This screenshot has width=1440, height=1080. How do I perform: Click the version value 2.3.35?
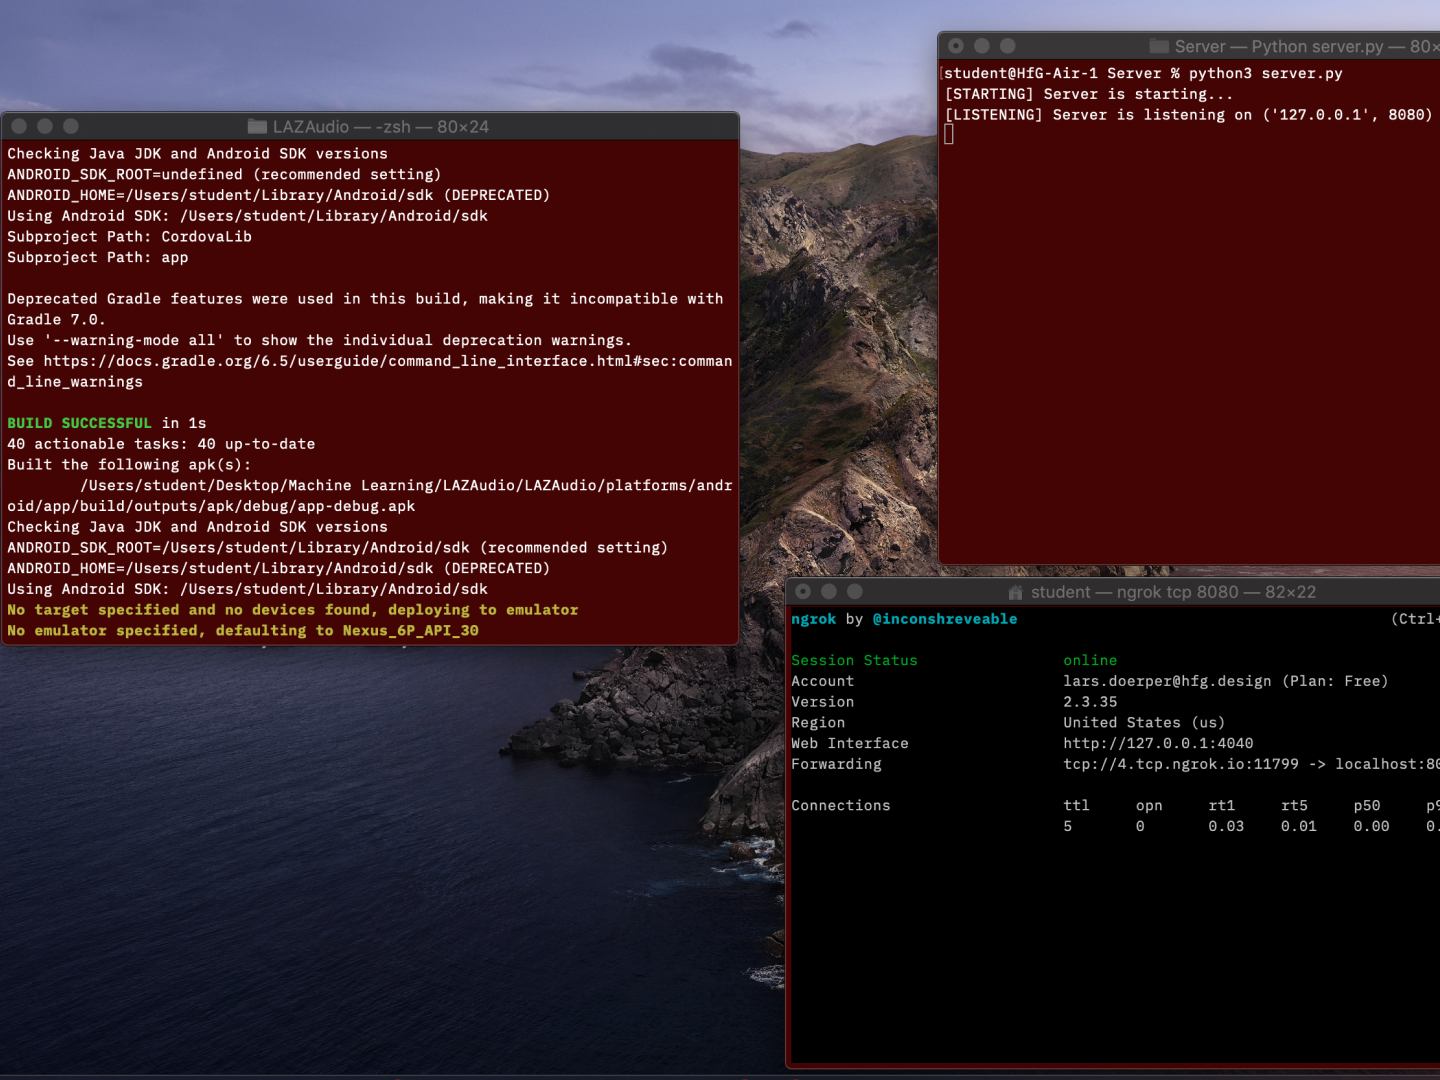point(1090,702)
